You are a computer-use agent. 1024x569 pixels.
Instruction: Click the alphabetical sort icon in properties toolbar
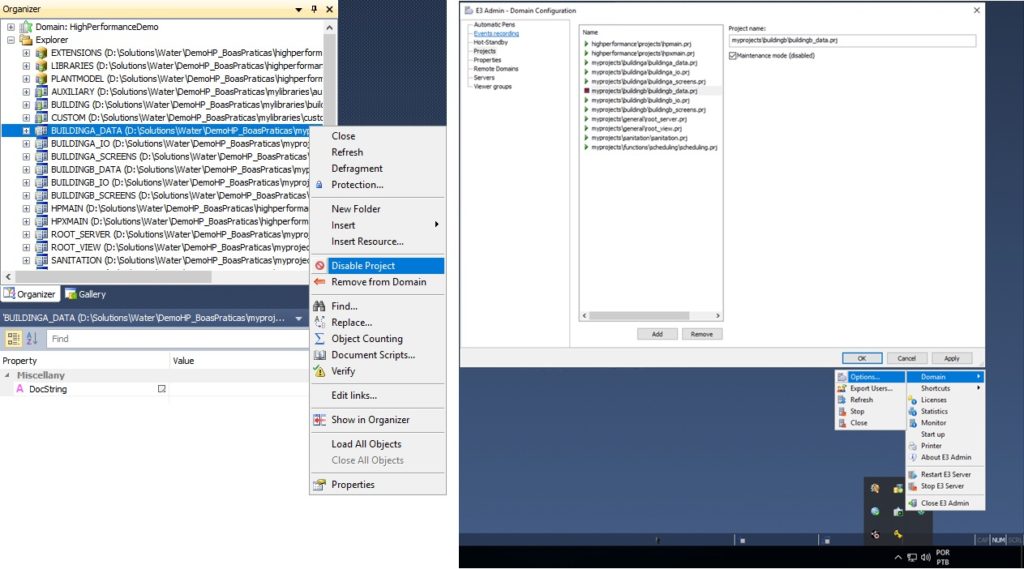click(x=31, y=339)
